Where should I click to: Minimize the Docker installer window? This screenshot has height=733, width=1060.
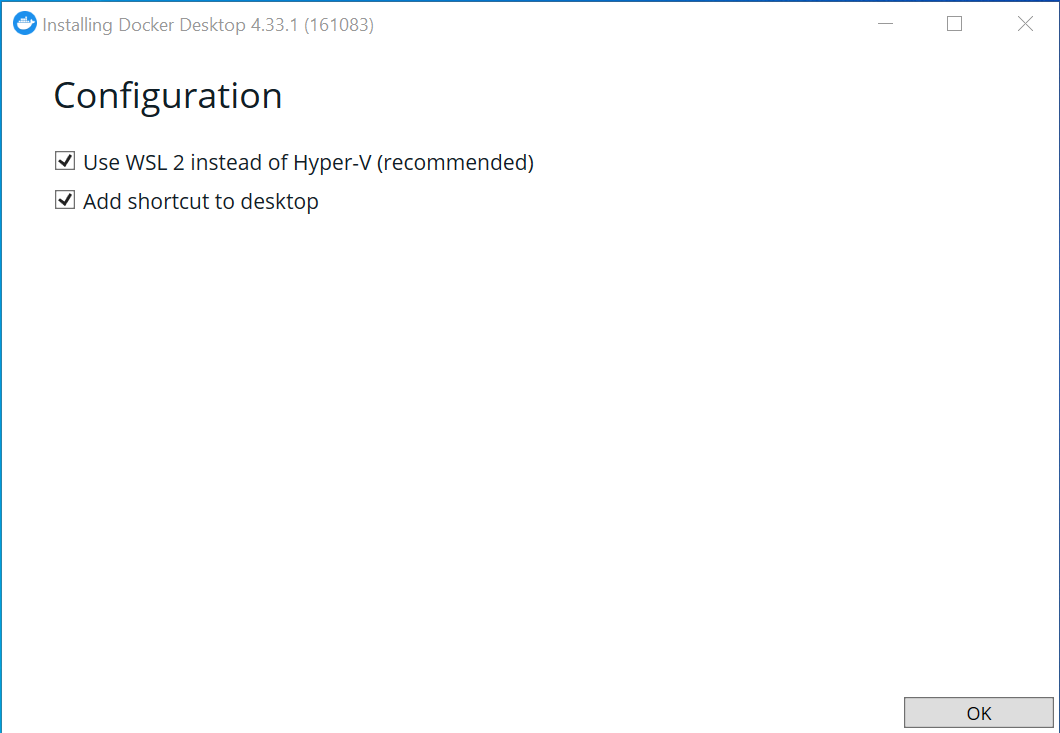[x=884, y=25]
